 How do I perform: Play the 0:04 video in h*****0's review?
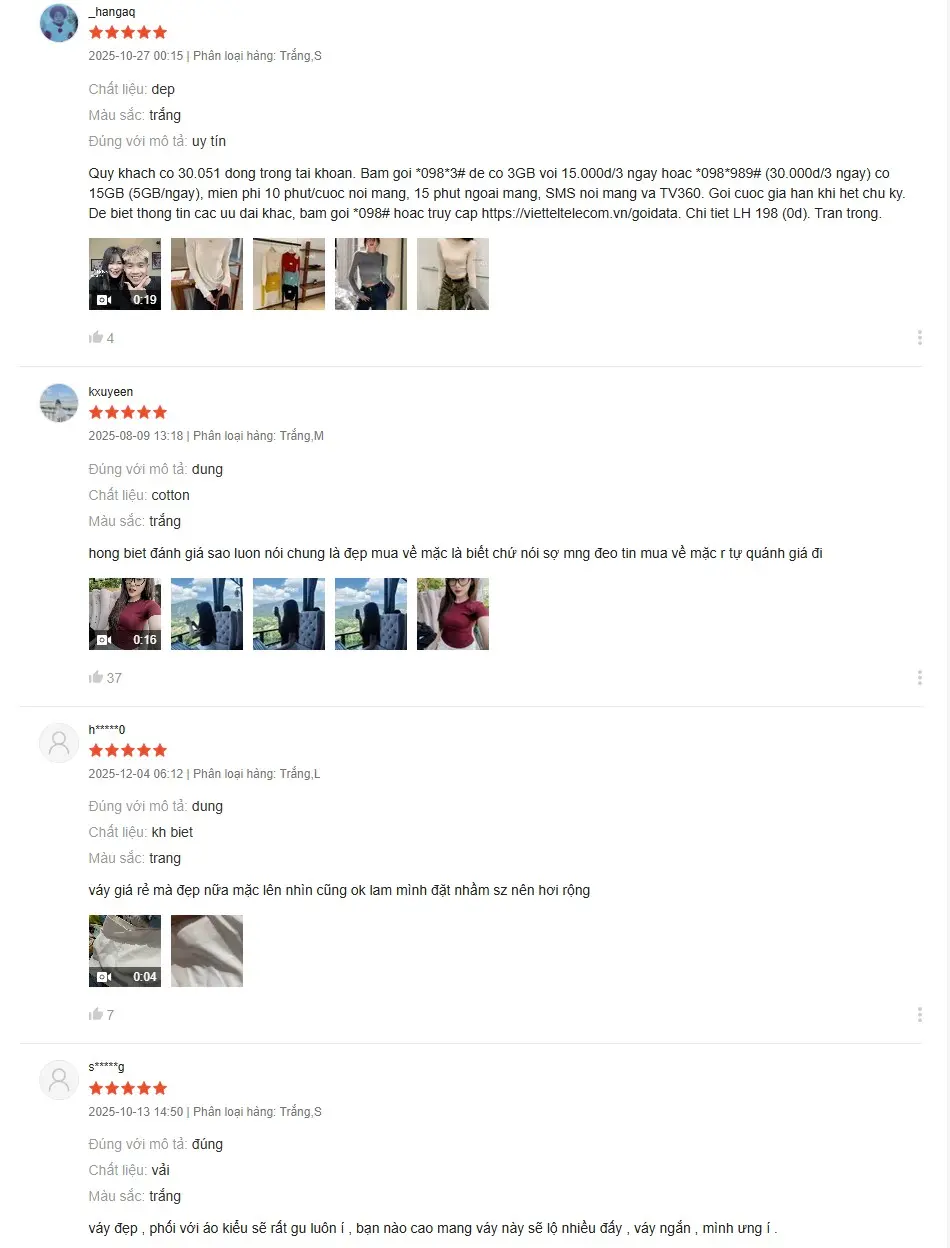tap(125, 951)
